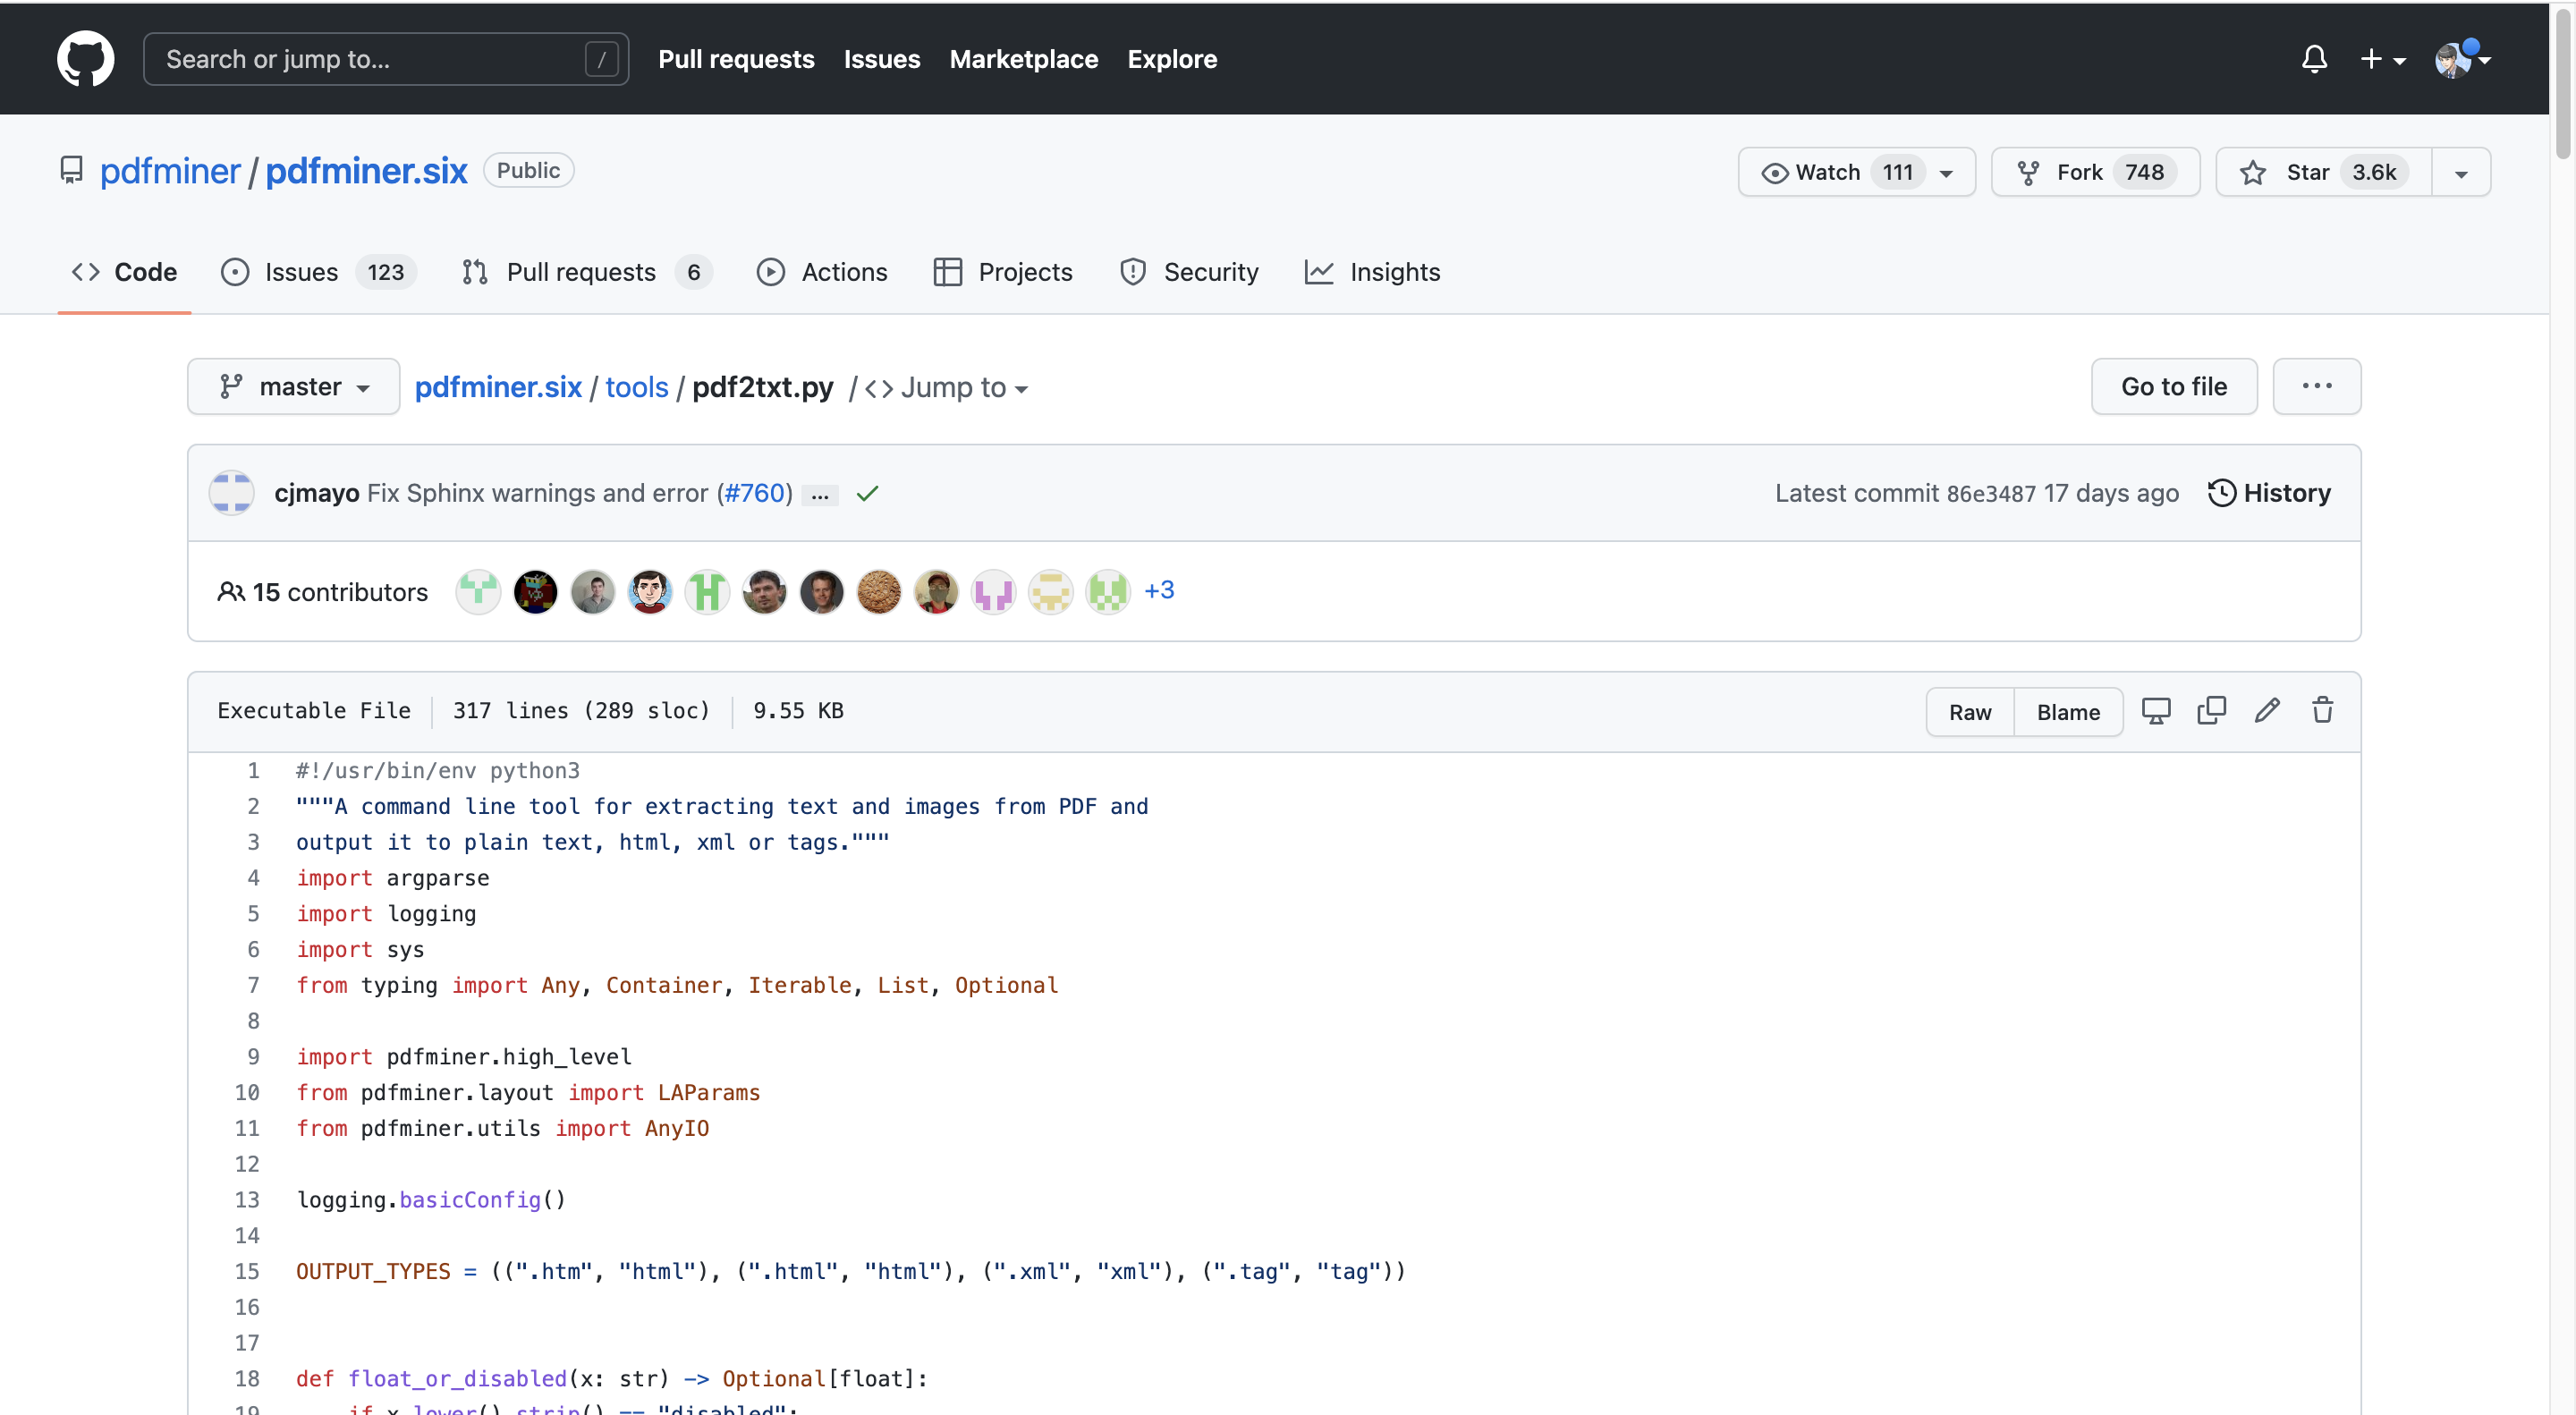Screen dimensions: 2576x1415
Task: Open the #760 pull request link
Action: [x=755, y=493]
